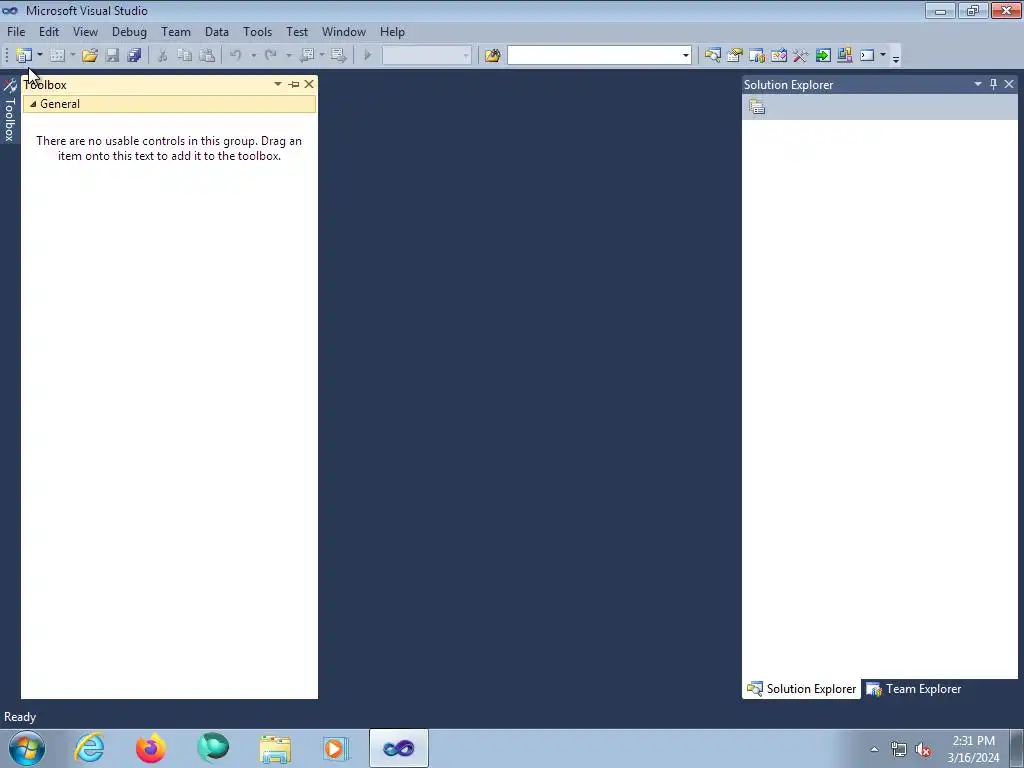Click the Properties icon in Solution Explorer
The width and height of the screenshot is (1024, 768).
(x=757, y=107)
